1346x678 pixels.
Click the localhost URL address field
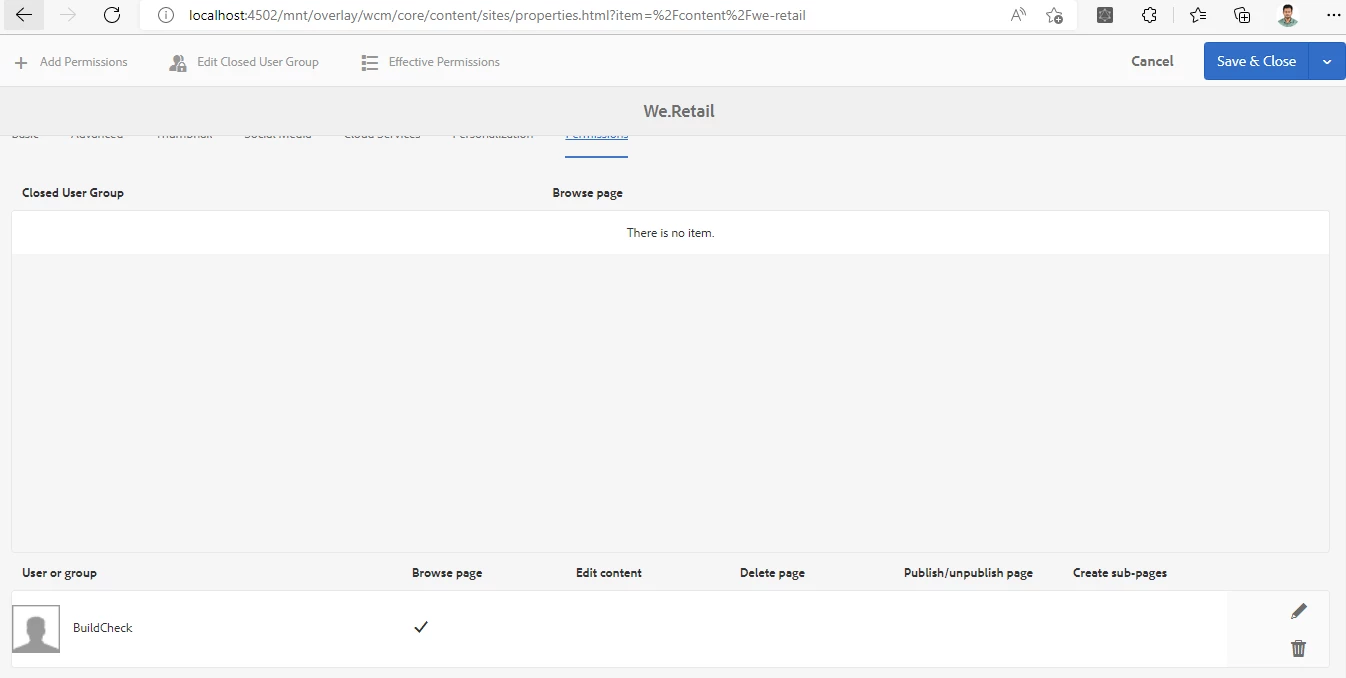[497, 15]
